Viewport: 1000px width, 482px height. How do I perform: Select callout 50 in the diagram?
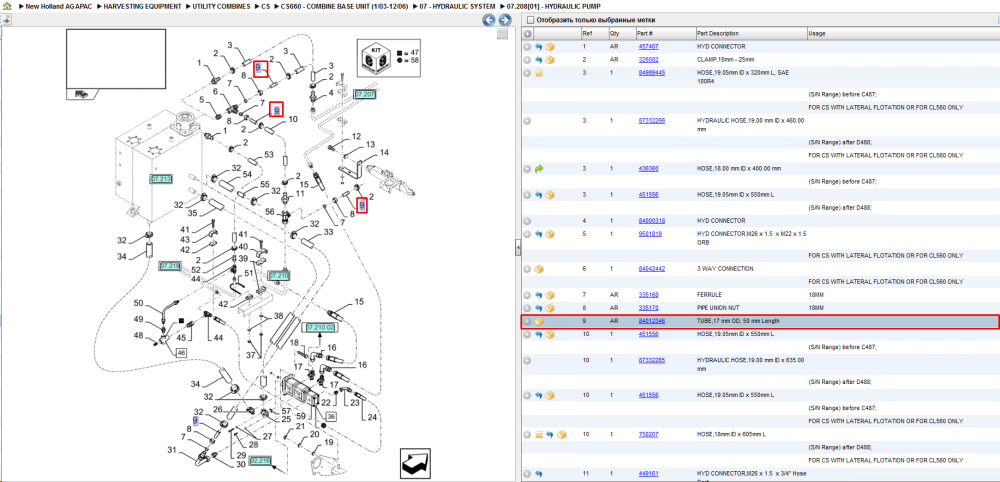(x=138, y=303)
